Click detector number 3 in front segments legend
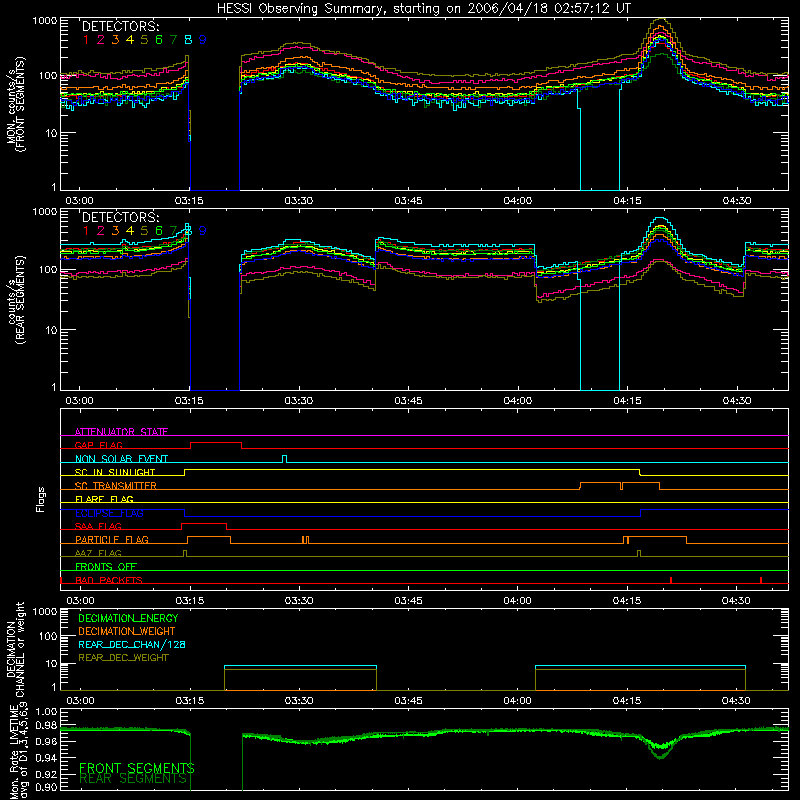This screenshot has width=800, height=800. [115, 40]
